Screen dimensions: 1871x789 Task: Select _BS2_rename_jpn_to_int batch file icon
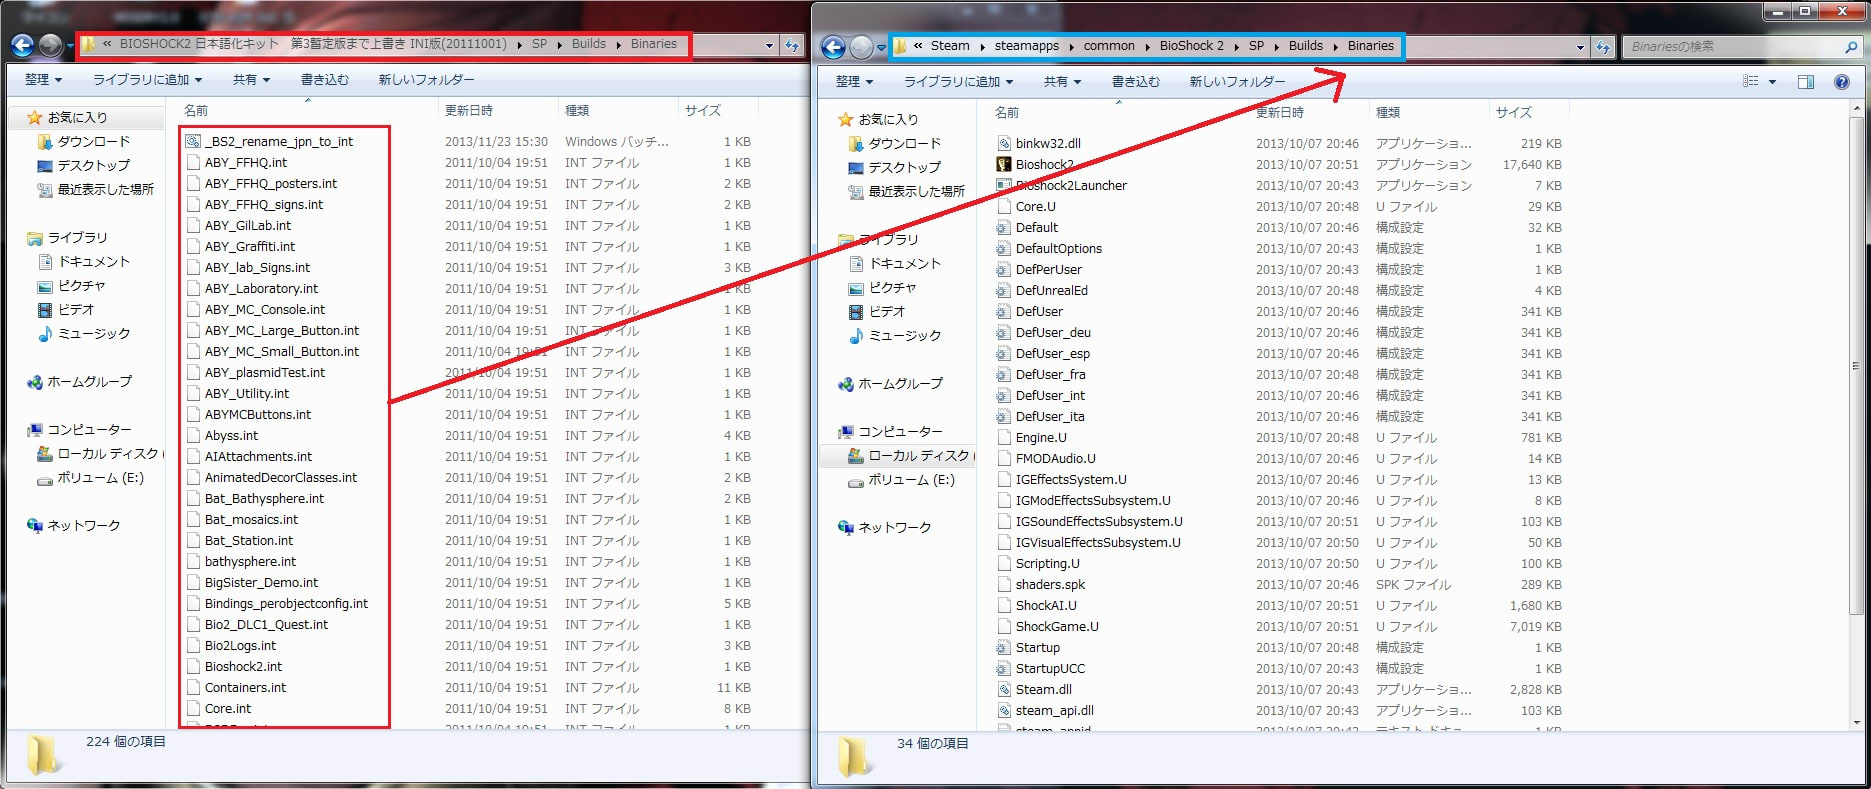click(x=193, y=142)
